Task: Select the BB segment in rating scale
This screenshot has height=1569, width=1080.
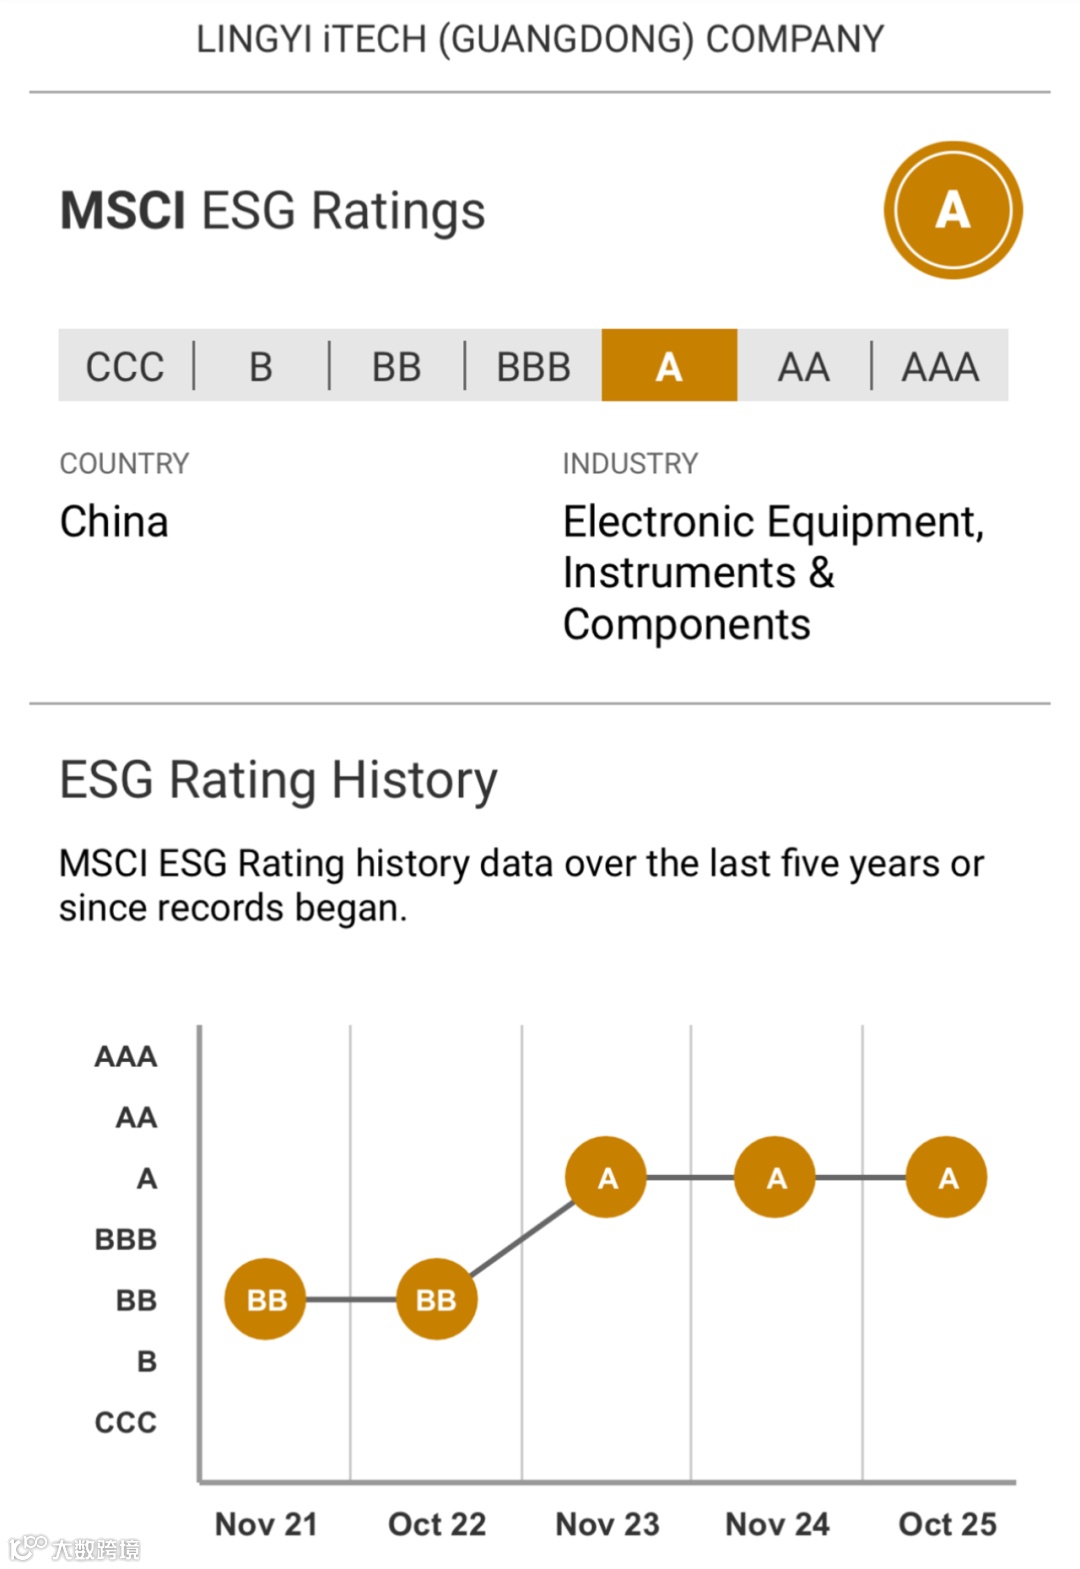Action: (397, 366)
